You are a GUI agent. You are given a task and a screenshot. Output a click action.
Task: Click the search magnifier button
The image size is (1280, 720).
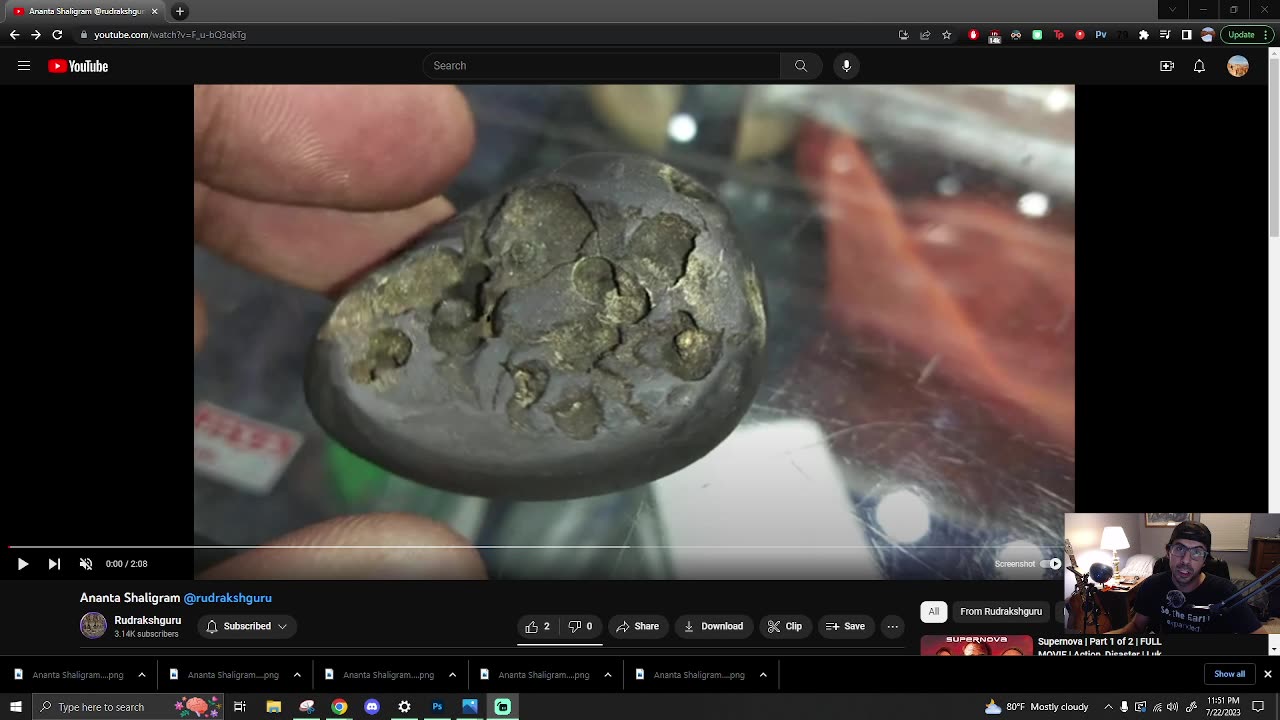click(x=801, y=66)
